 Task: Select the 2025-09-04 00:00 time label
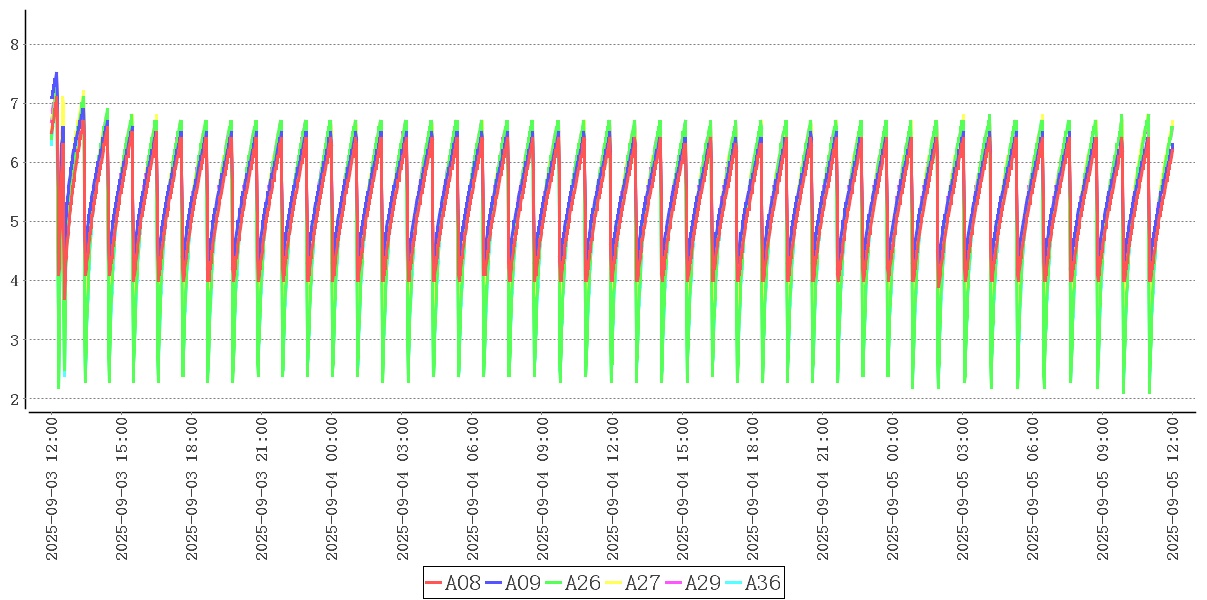pos(333,489)
